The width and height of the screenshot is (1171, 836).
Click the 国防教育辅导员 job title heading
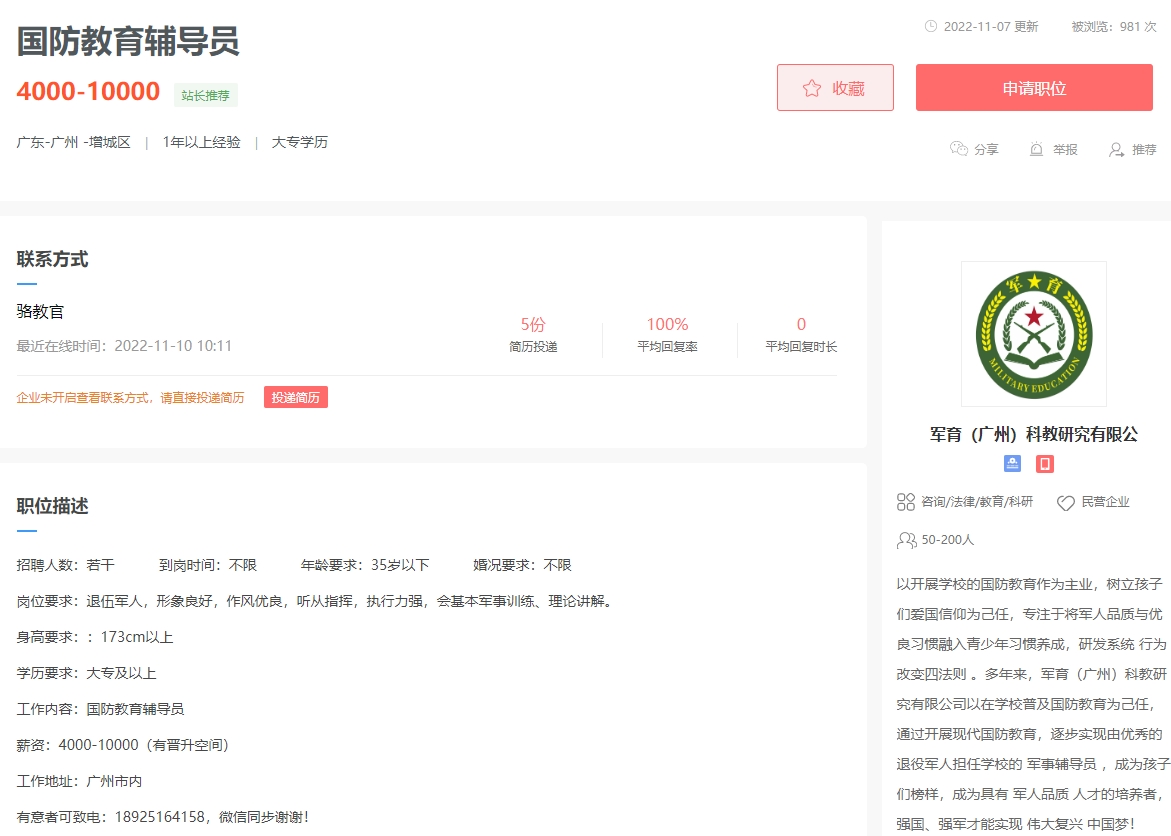pos(128,42)
